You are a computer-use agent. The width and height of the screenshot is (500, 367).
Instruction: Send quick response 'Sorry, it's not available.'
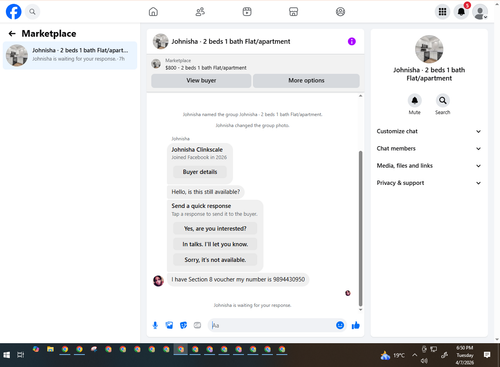pos(215,260)
